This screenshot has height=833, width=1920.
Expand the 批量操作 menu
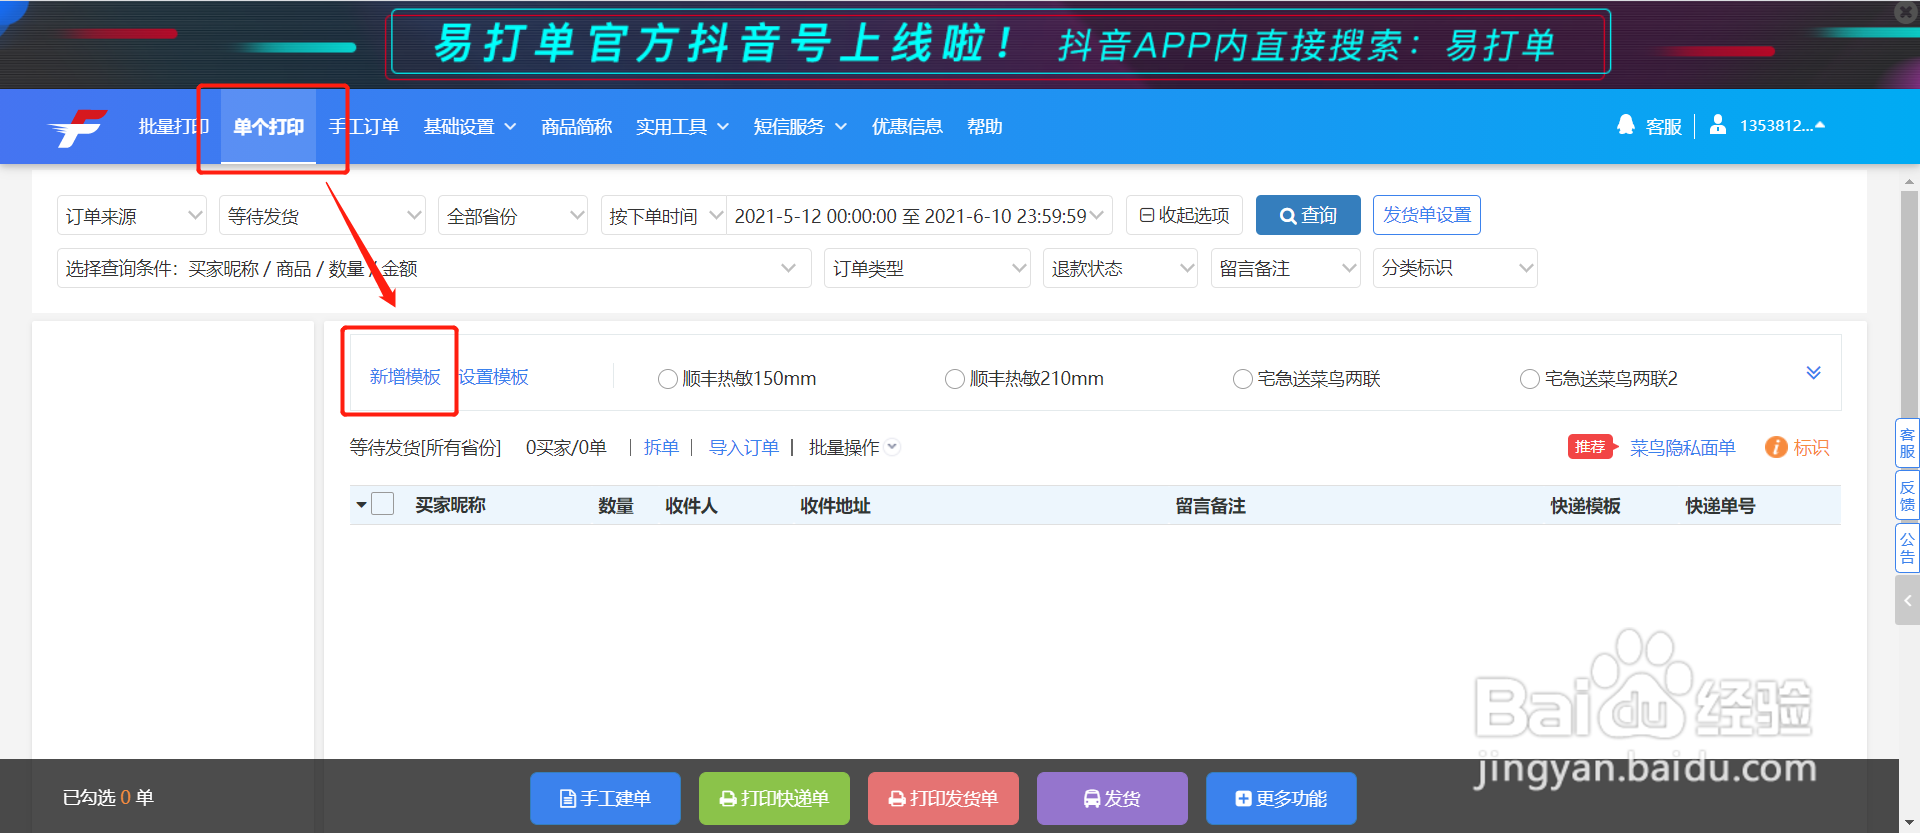pos(854,447)
